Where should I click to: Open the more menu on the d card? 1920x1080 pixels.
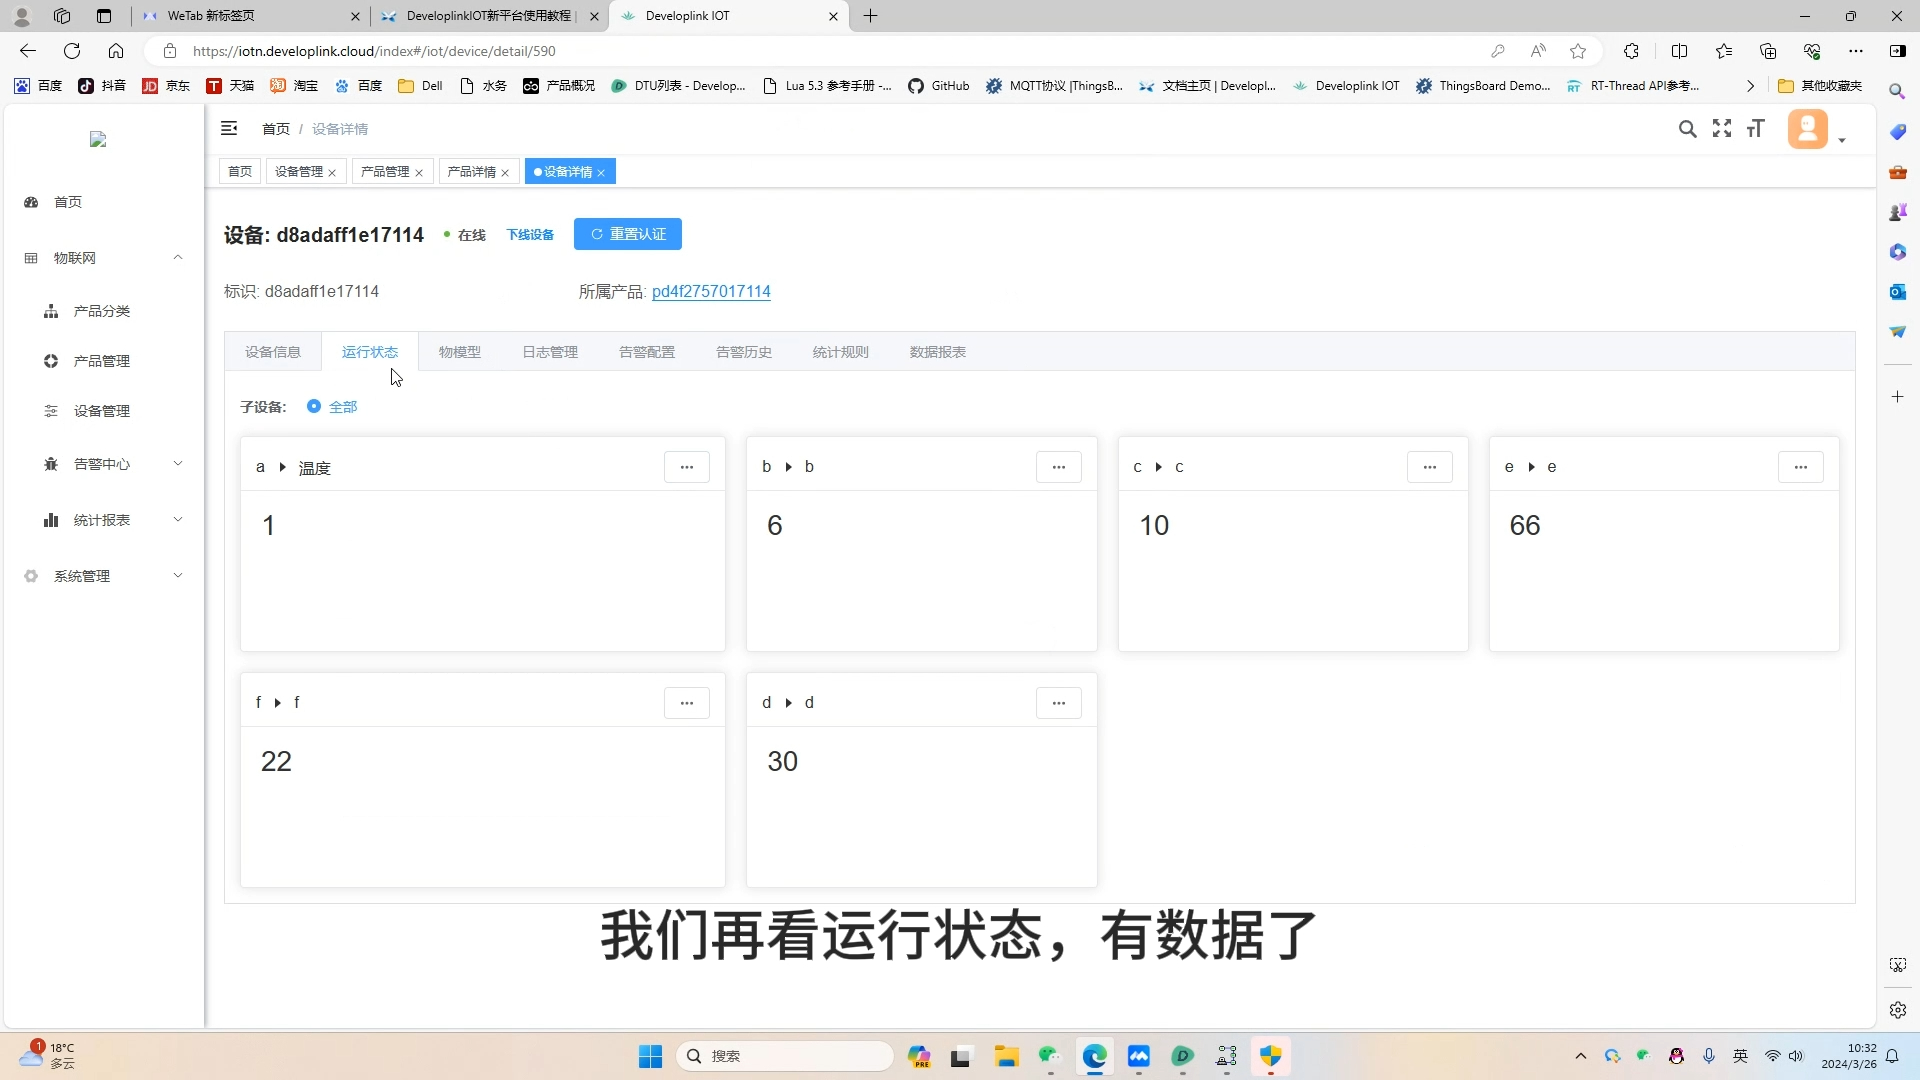pyautogui.click(x=1059, y=703)
